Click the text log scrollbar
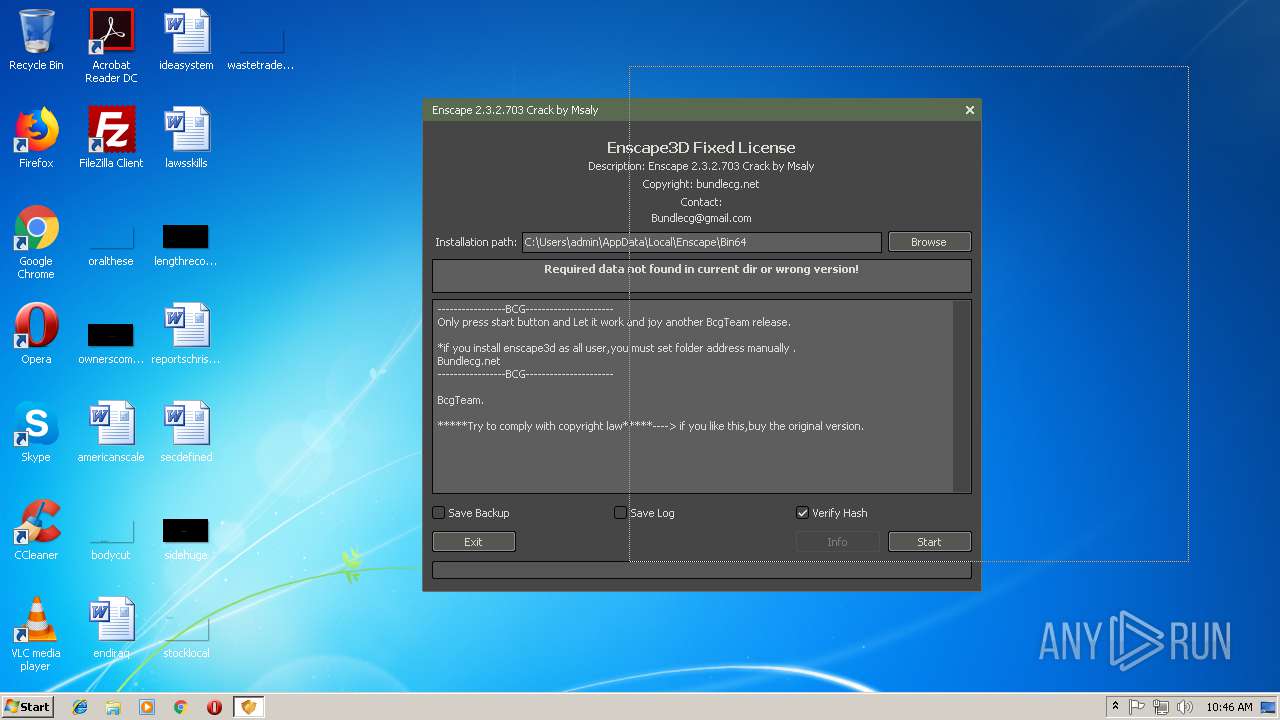Image resolution: width=1280 pixels, height=720 pixels. (x=961, y=396)
